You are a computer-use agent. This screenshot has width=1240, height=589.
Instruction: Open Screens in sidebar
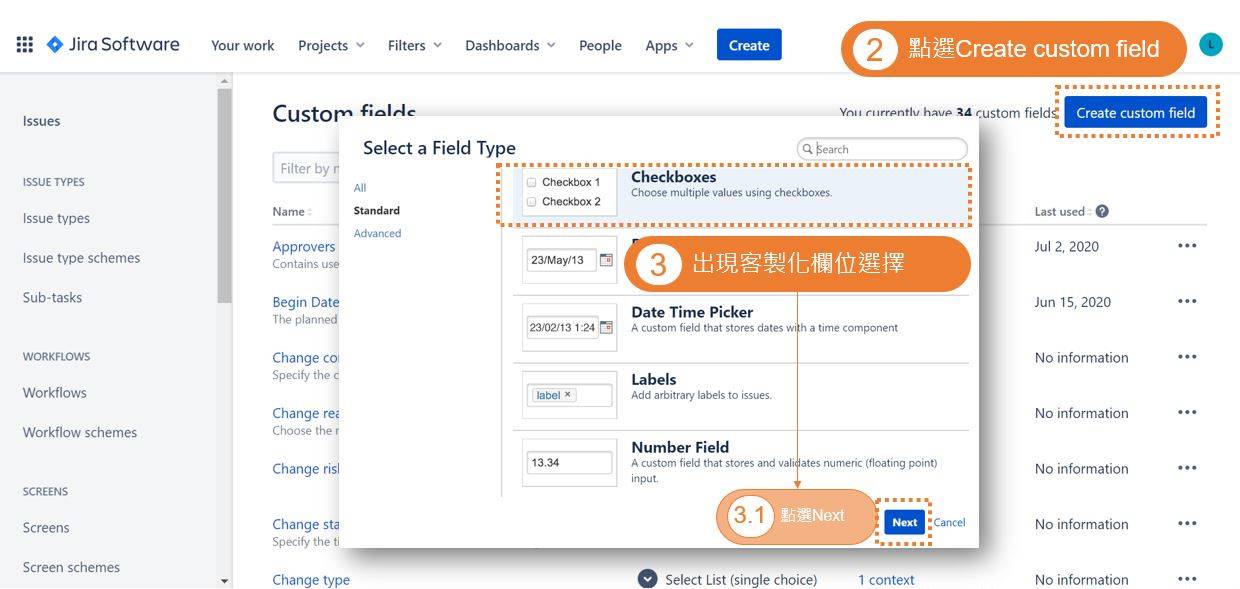46,527
